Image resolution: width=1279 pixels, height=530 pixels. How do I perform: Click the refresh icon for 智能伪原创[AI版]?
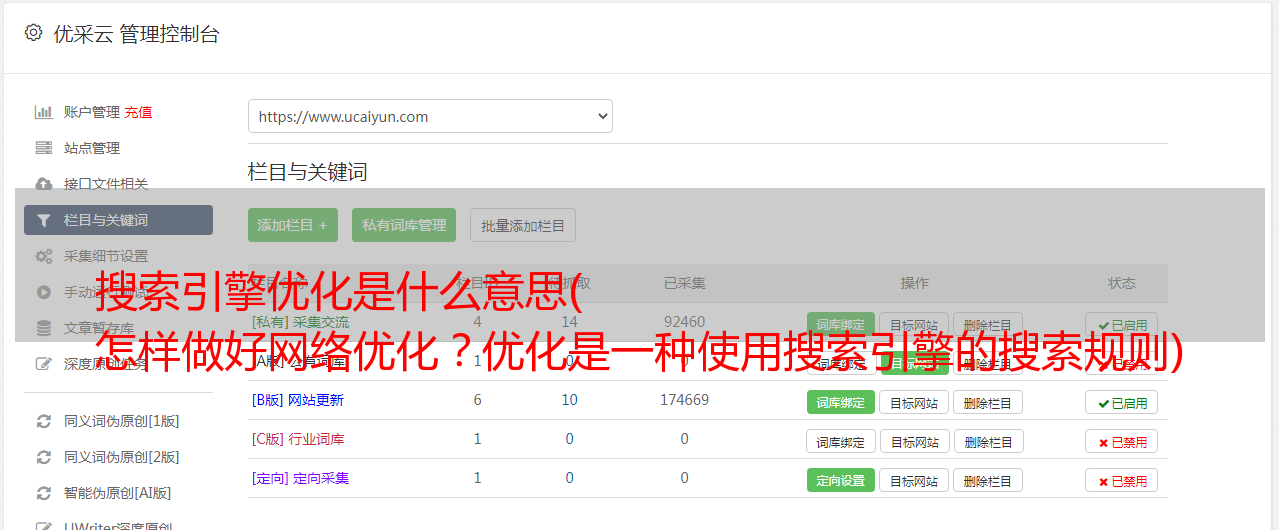tap(43, 493)
